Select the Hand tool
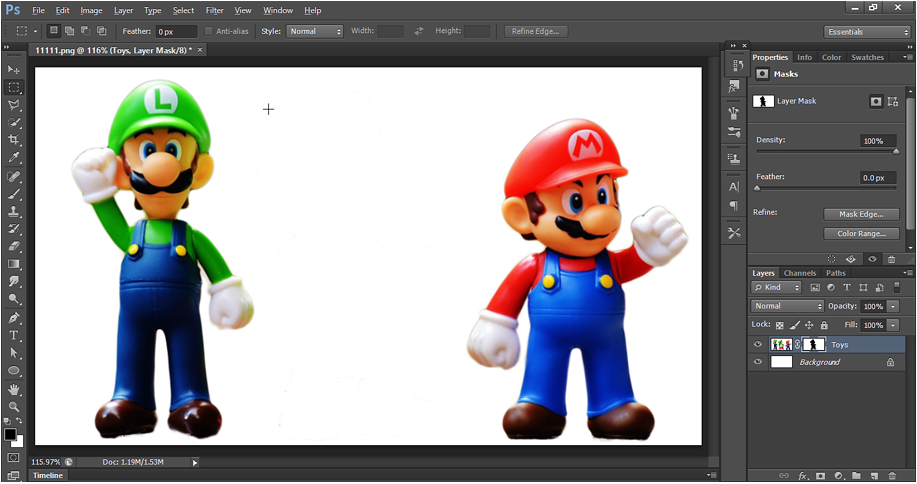 (x=13, y=389)
